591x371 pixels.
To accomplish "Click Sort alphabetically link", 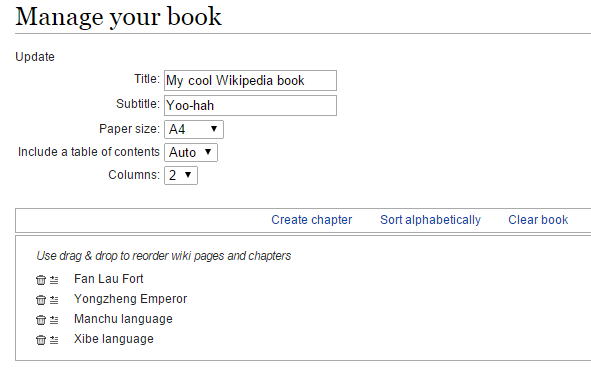I will tap(430, 220).
